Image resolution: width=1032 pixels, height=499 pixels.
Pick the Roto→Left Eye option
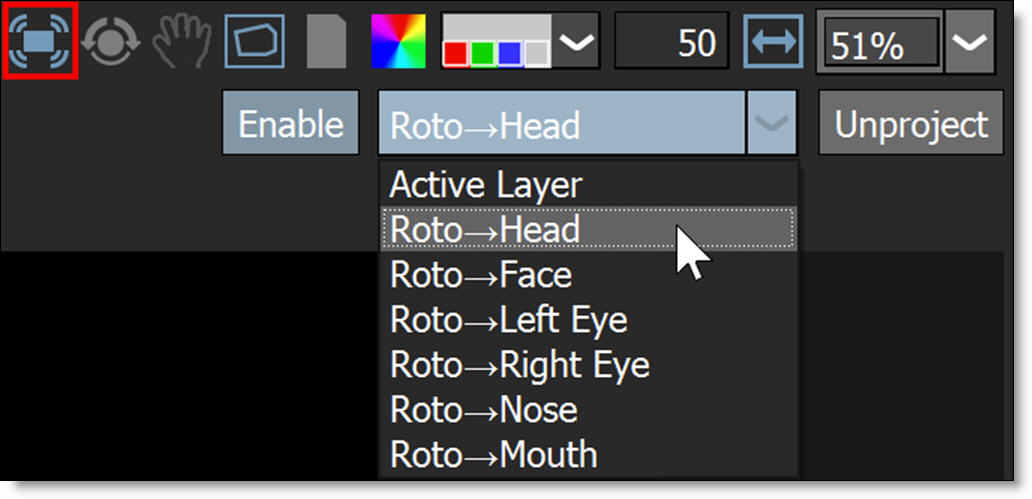coord(508,320)
